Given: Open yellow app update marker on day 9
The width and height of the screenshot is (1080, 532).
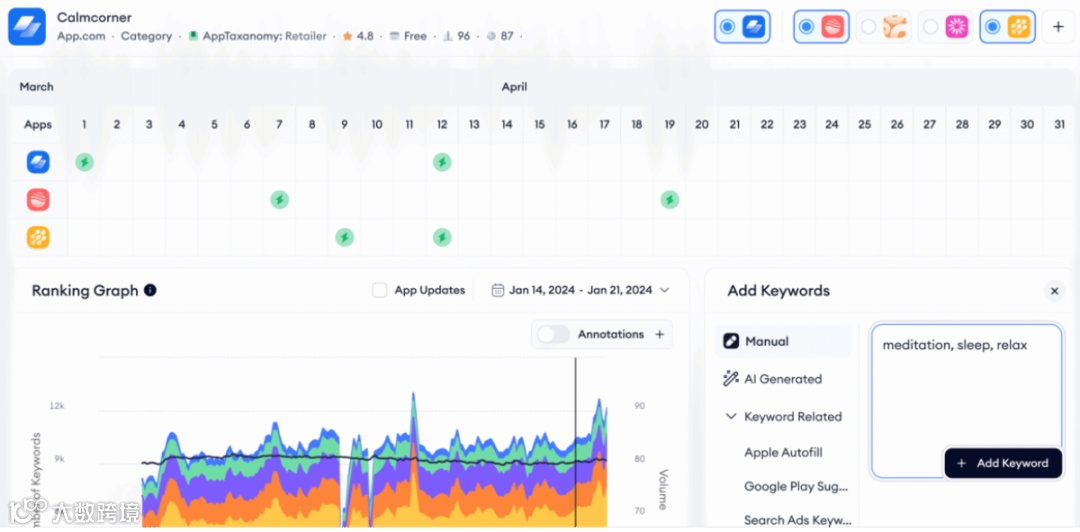Looking at the screenshot, I should (x=344, y=238).
